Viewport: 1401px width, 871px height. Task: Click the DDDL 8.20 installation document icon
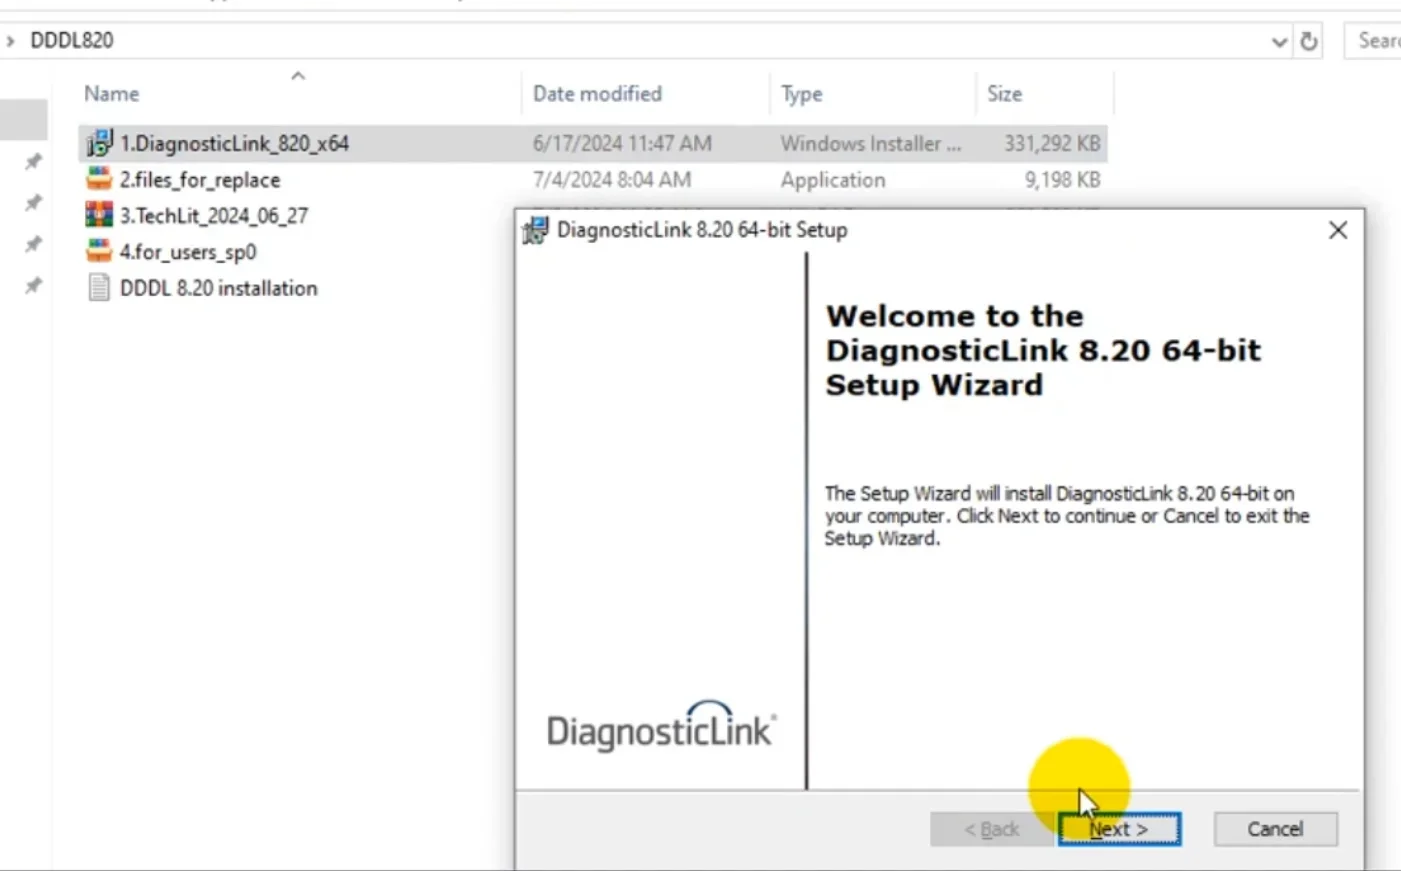tap(99, 288)
